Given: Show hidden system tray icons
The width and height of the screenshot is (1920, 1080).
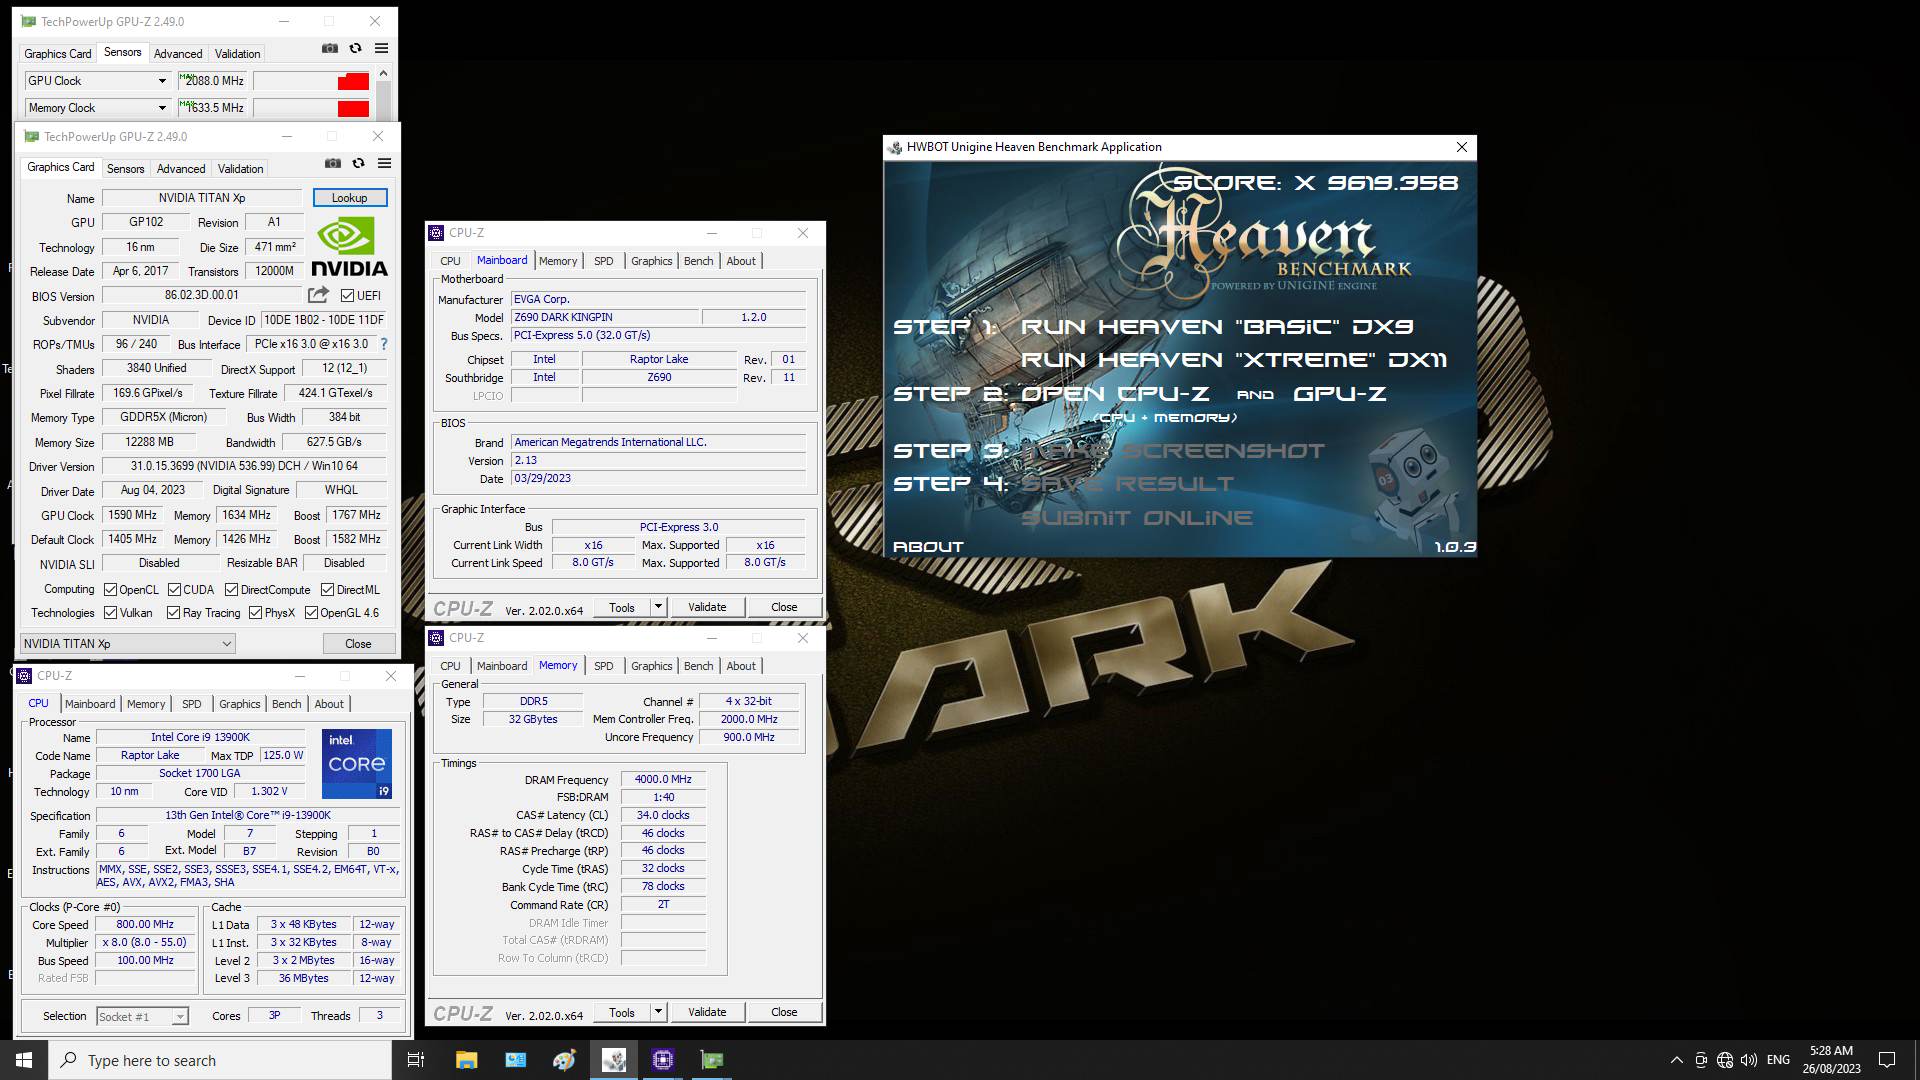Looking at the screenshot, I should coord(1676,1060).
